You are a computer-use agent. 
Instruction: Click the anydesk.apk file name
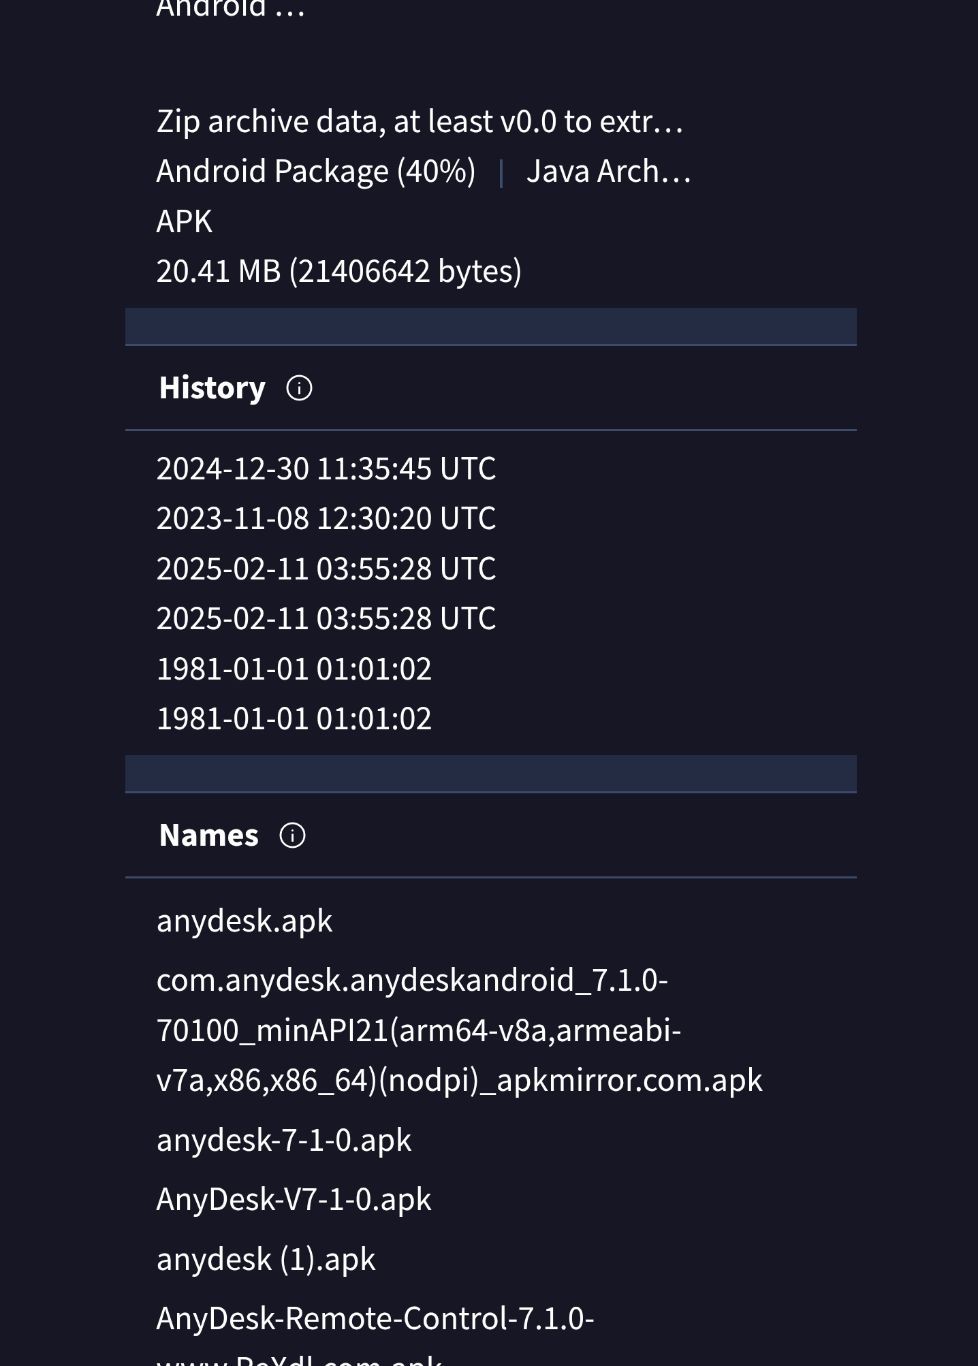pyautogui.click(x=244, y=920)
